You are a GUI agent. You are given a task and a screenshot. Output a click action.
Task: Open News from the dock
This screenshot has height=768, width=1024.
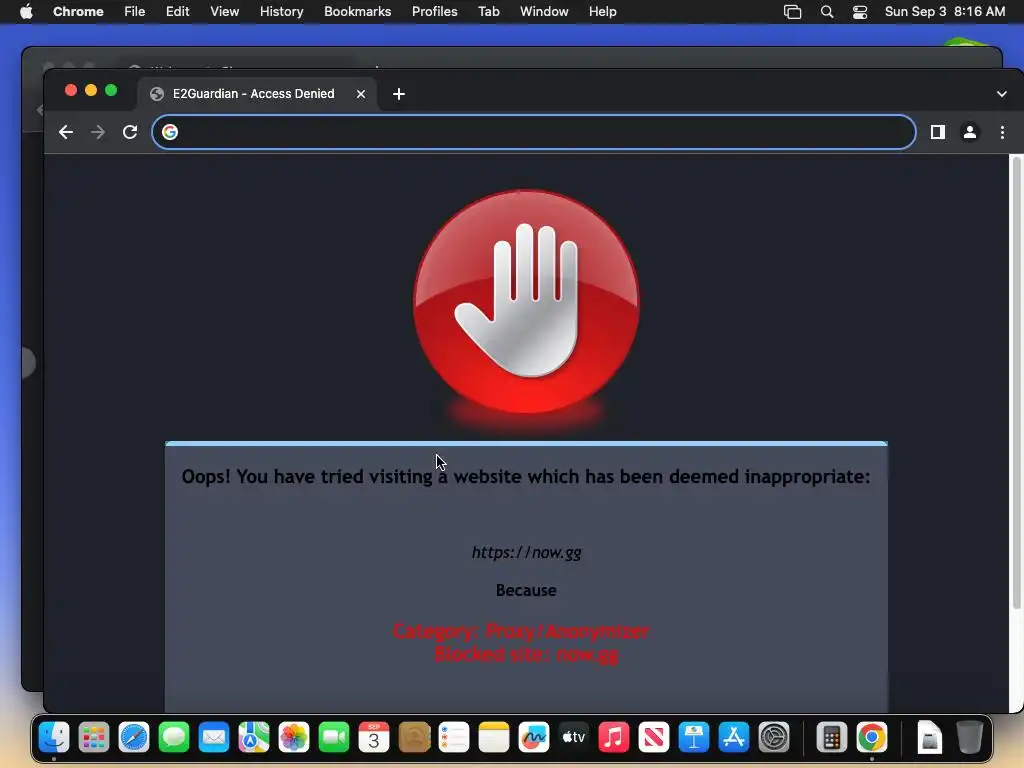coord(654,738)
